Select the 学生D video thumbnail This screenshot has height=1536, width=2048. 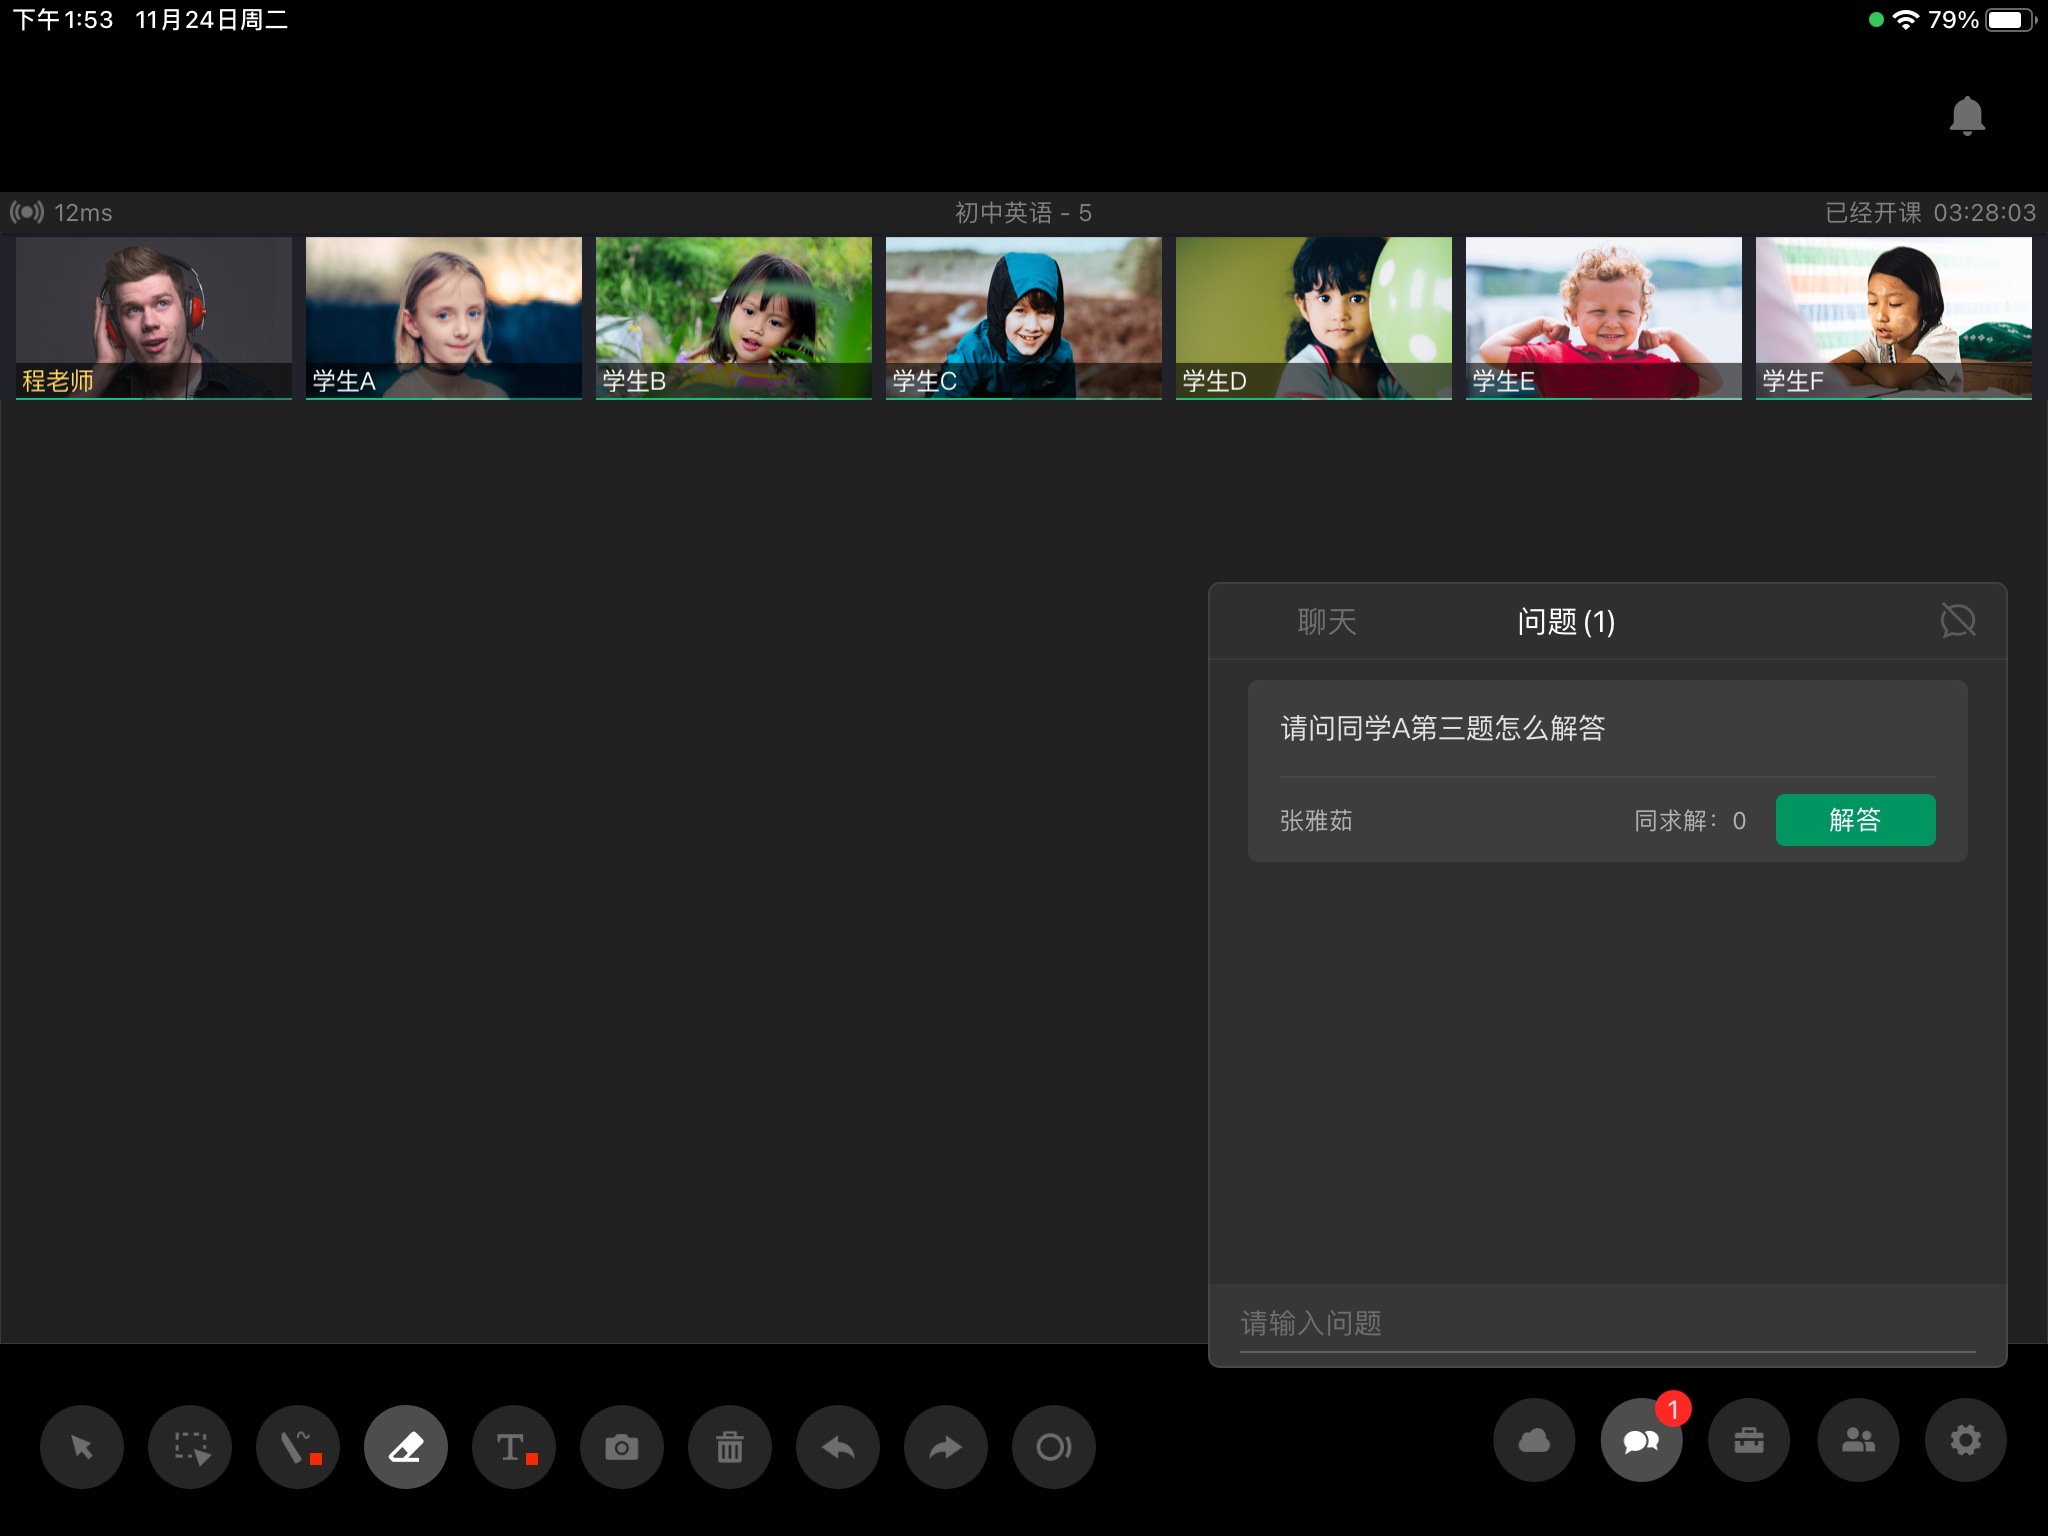coord(1314,318)
